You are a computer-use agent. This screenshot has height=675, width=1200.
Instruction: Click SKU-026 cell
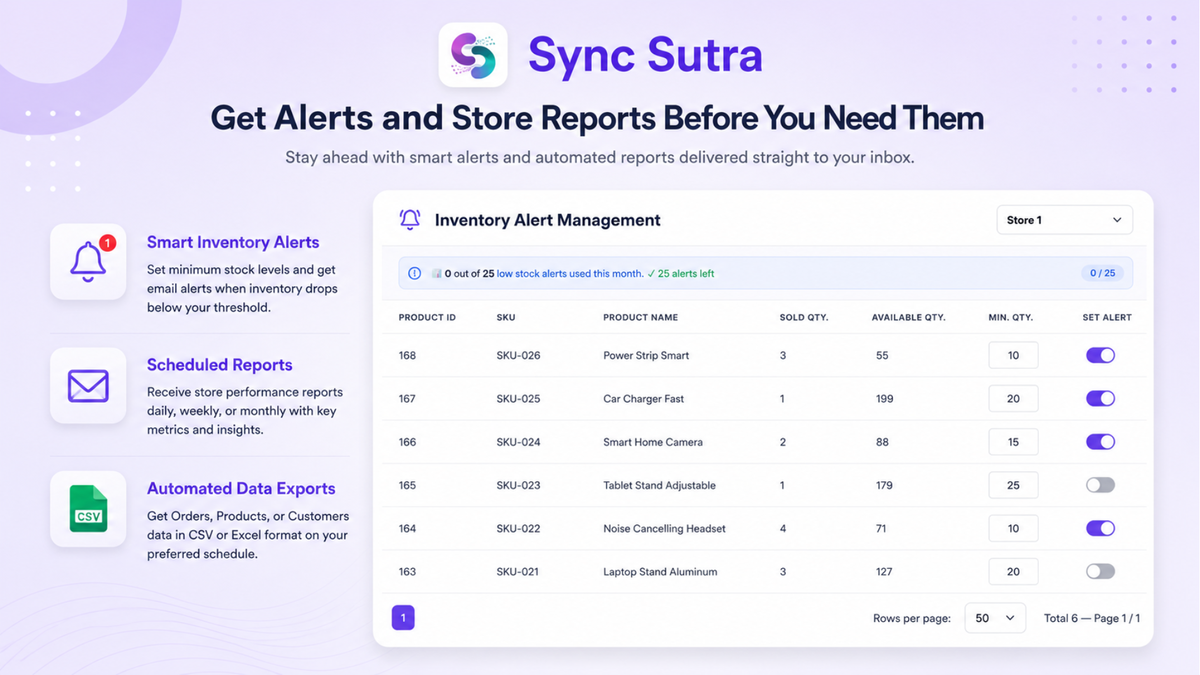coord(518,355)
